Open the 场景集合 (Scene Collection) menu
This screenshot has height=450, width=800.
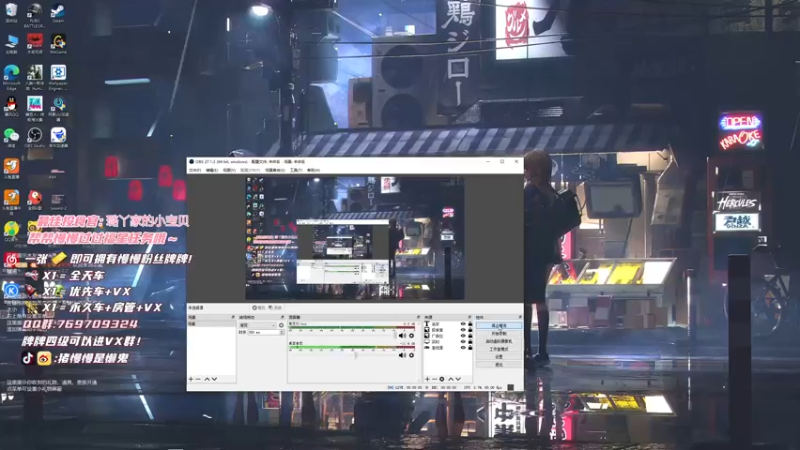pyautogui.click(x=274, y=170)
